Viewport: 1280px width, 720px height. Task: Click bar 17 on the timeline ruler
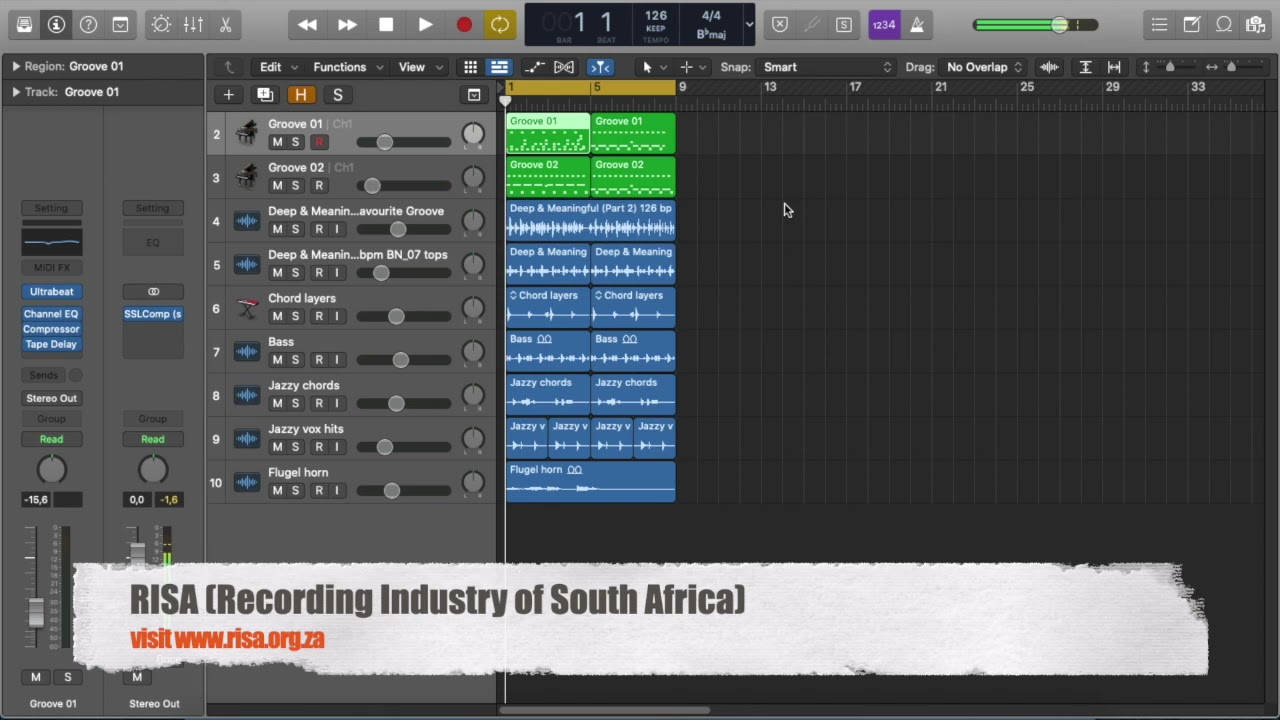[x=855, y=87]
